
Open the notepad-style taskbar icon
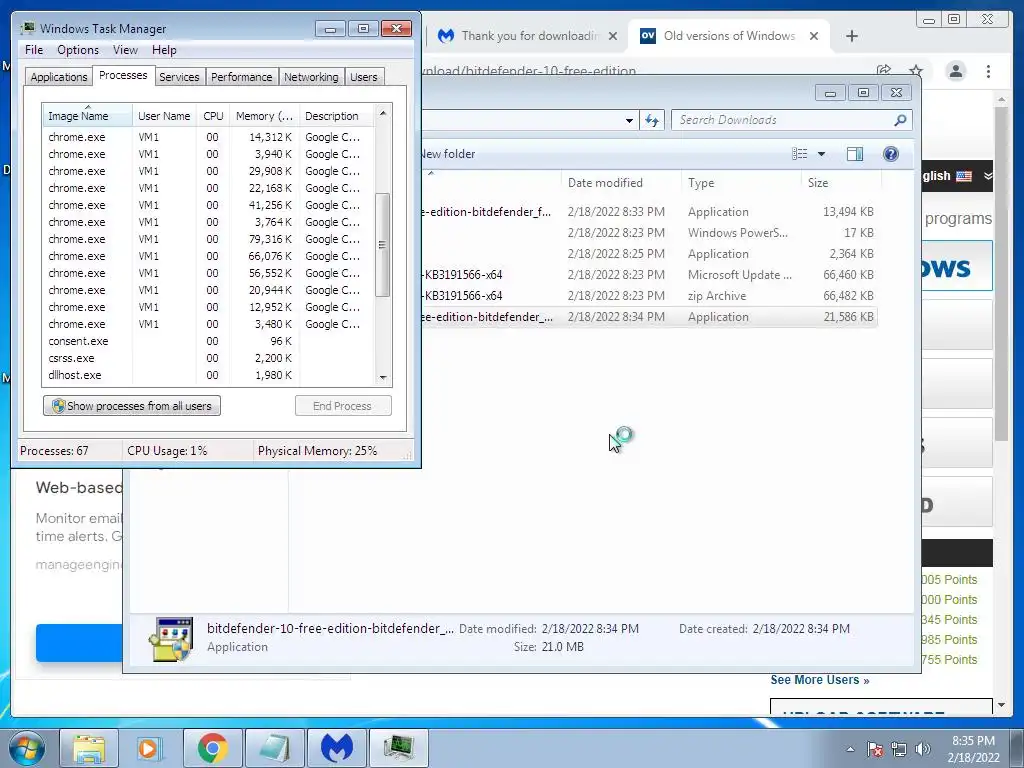274,748
